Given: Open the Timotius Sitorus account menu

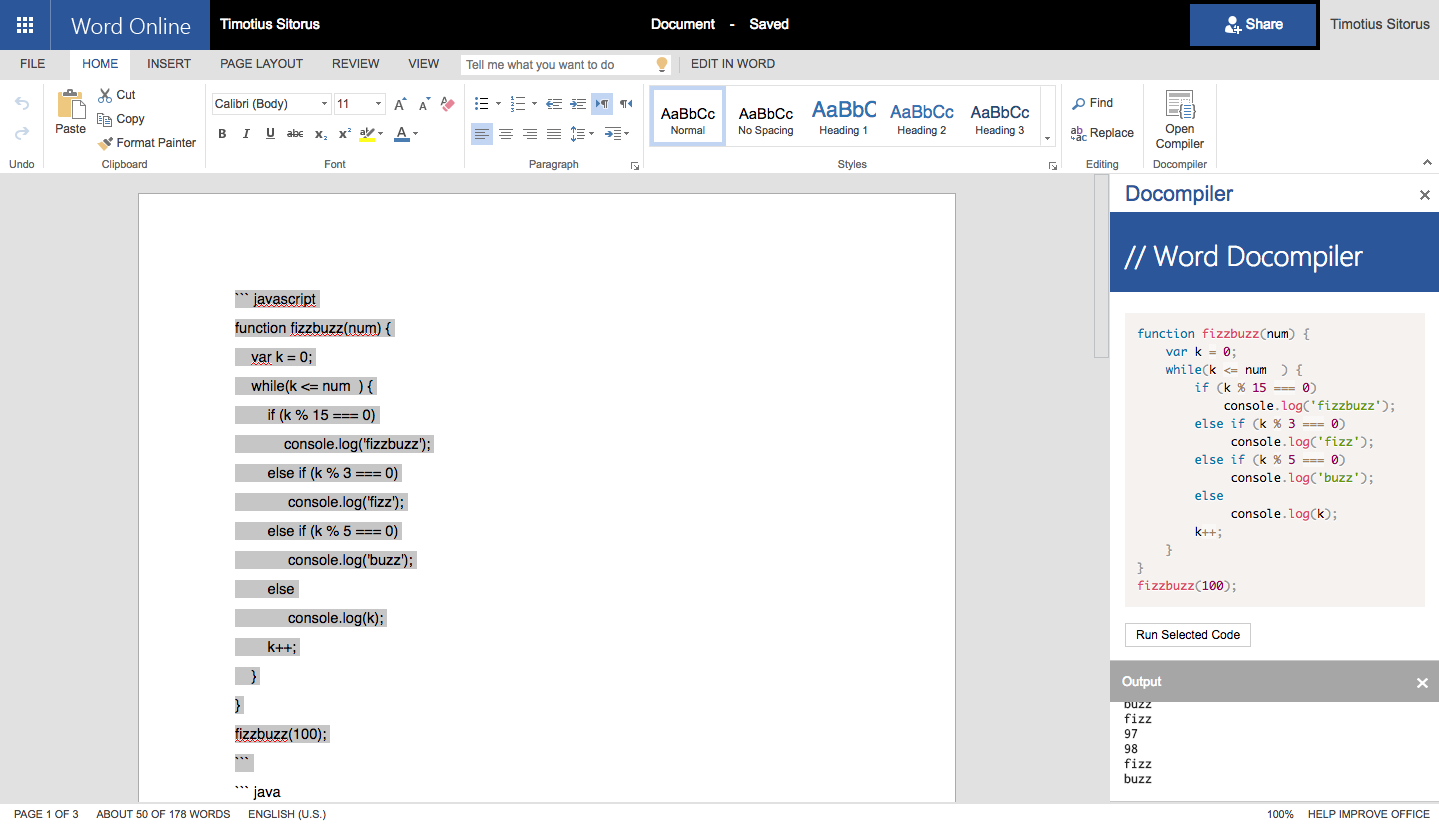Looking at the screenshot, I should click(1380, 25).
